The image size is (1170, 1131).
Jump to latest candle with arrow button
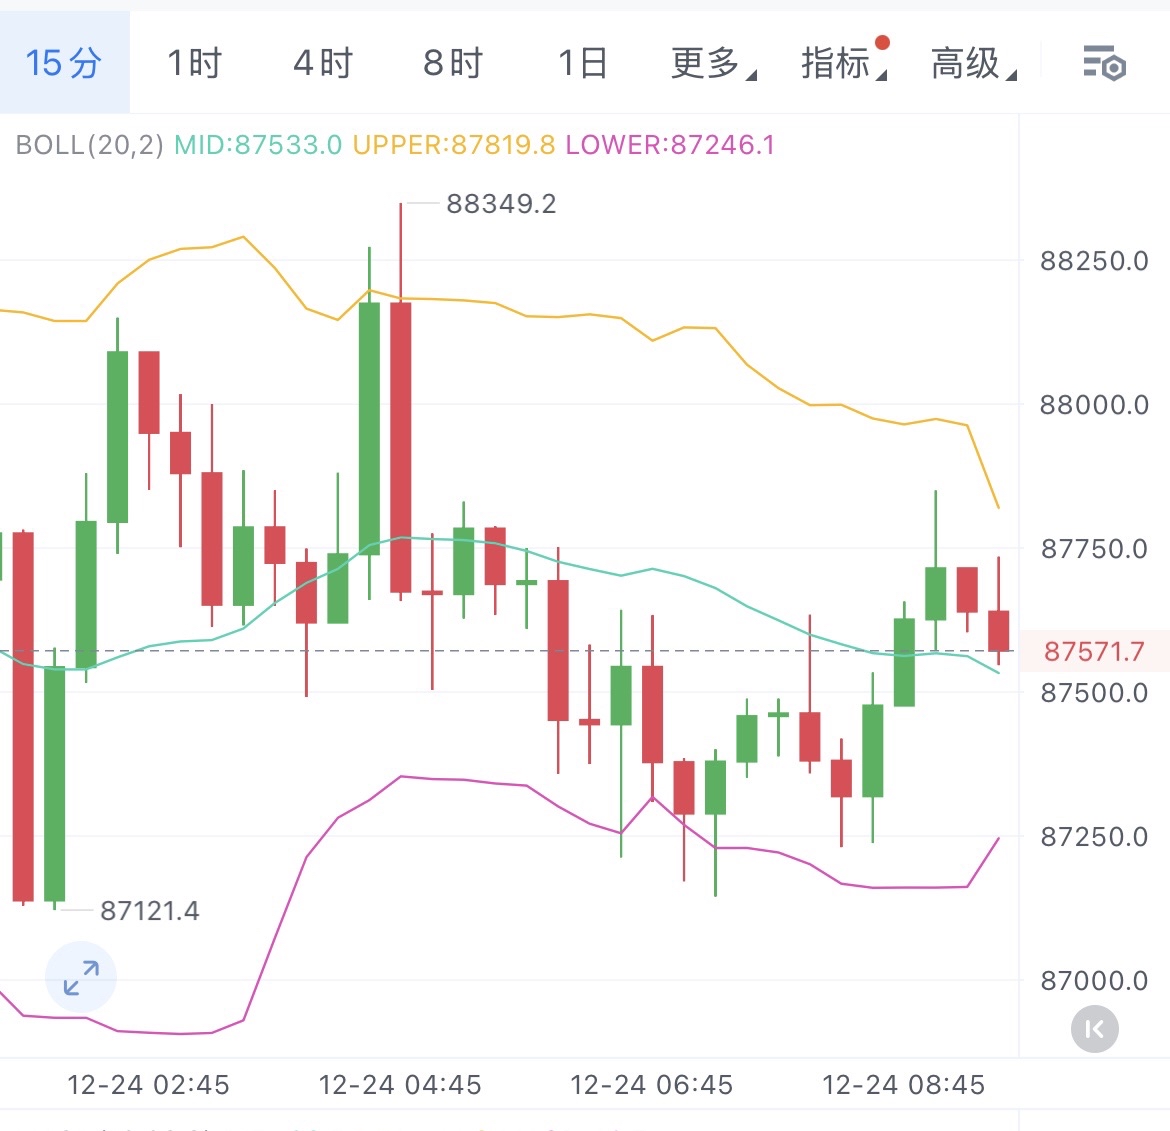(1094, 1029)
